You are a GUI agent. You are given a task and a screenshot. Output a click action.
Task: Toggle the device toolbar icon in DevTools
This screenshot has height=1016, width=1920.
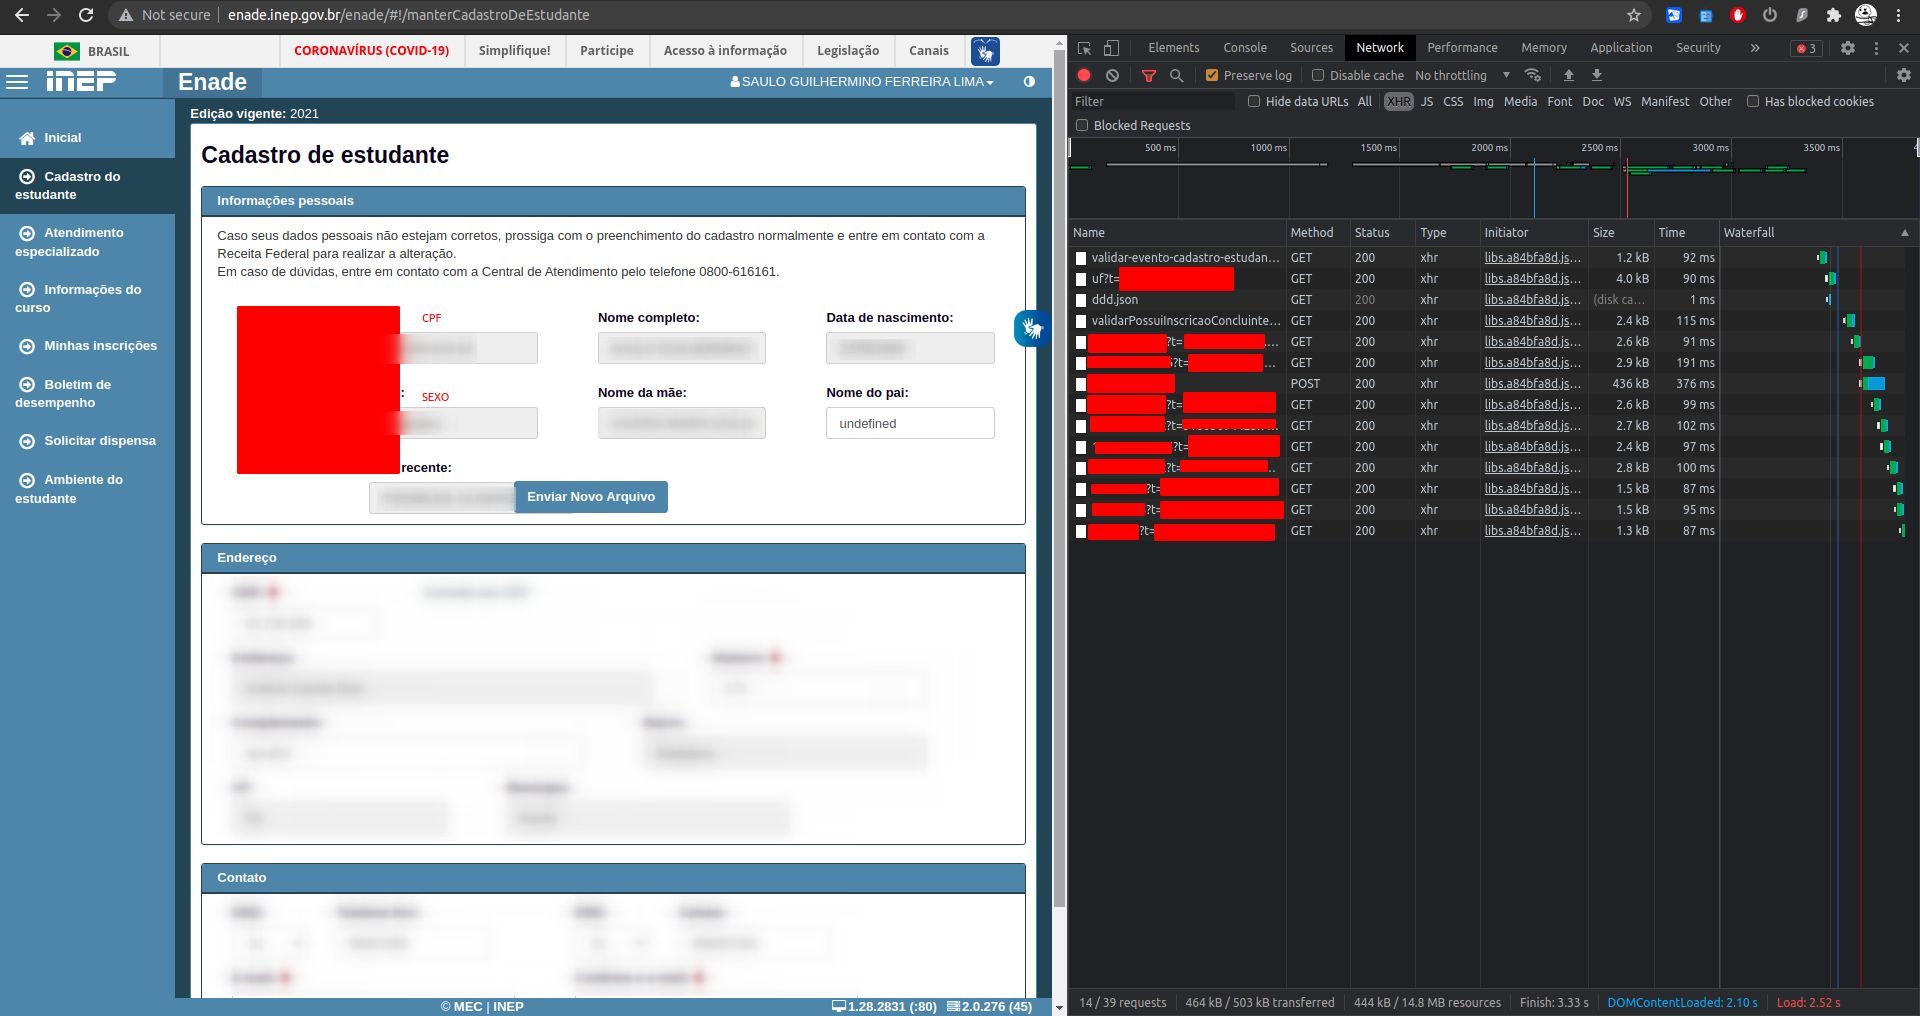pyautogui.click(x=1111, y=48)
